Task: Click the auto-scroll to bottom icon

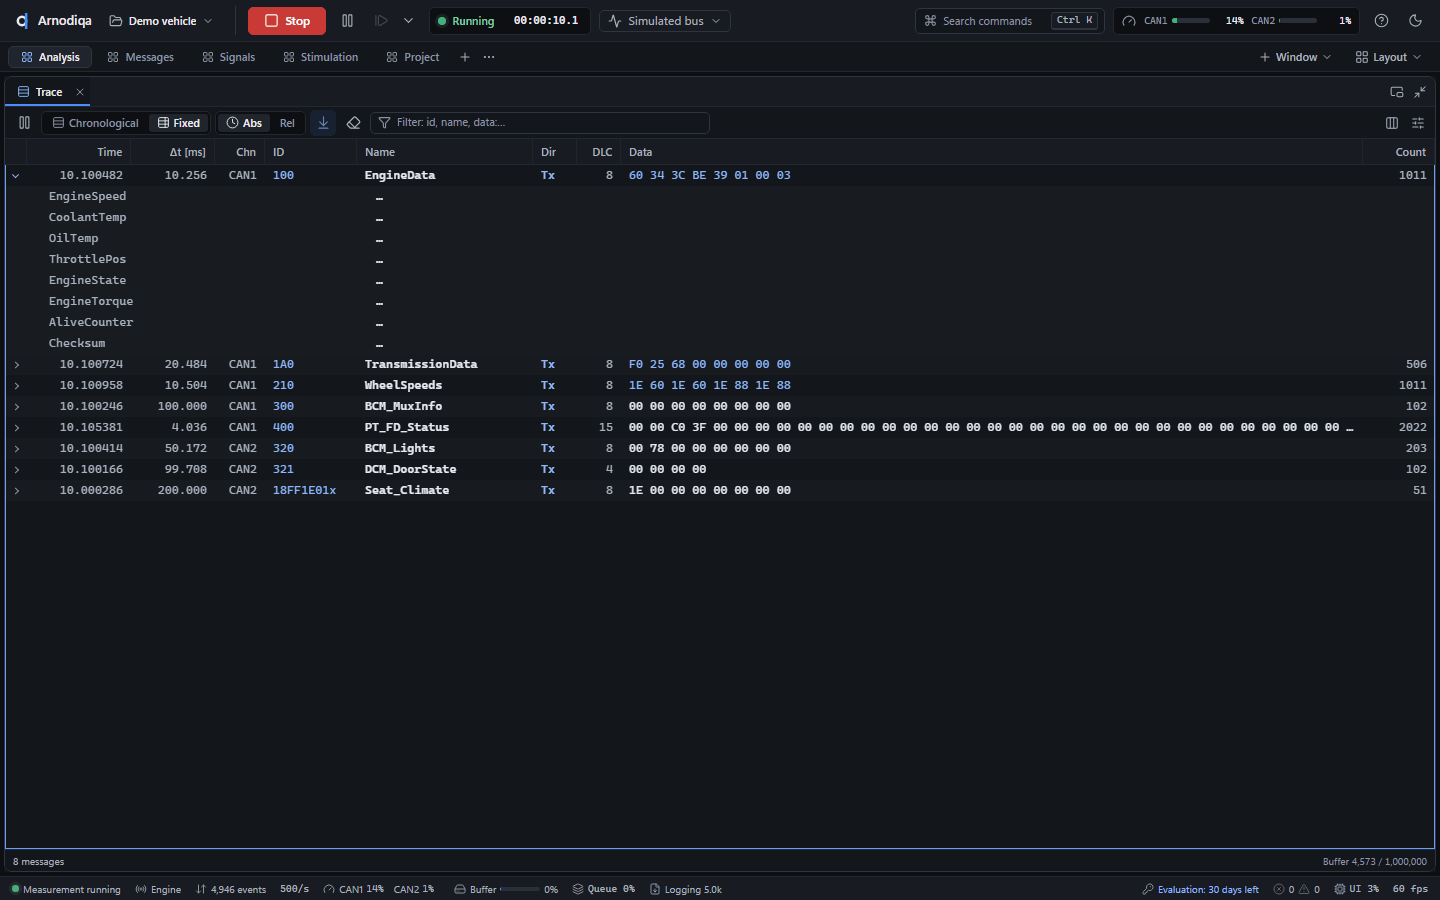Action: (x=323, y=123)
